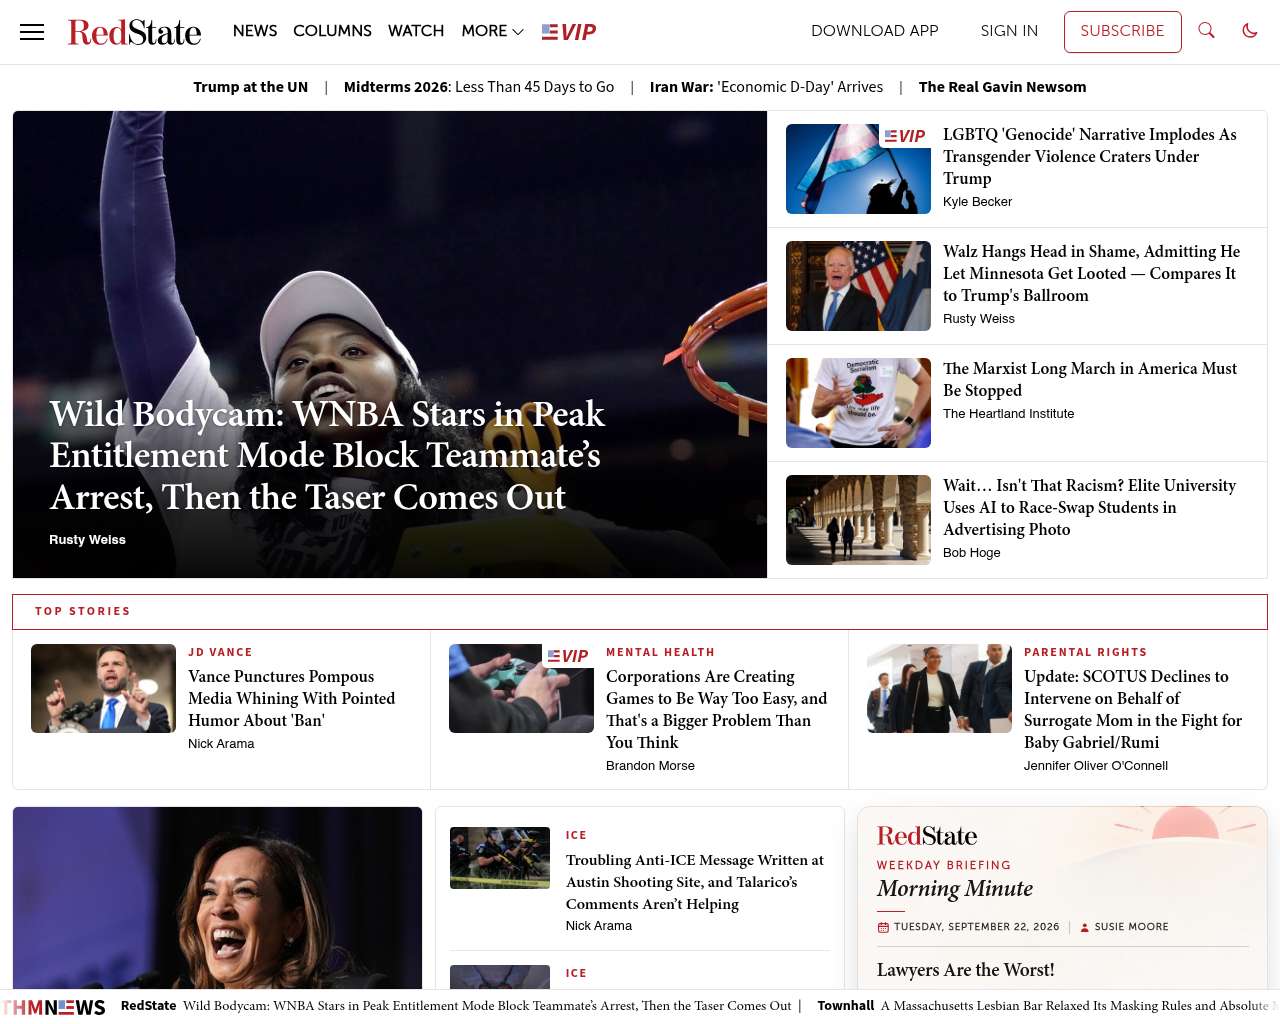The height and width of the screenshot is (1024, 1280).
Task: Toggle dark mode moon icon
Action: [1250, 31]
